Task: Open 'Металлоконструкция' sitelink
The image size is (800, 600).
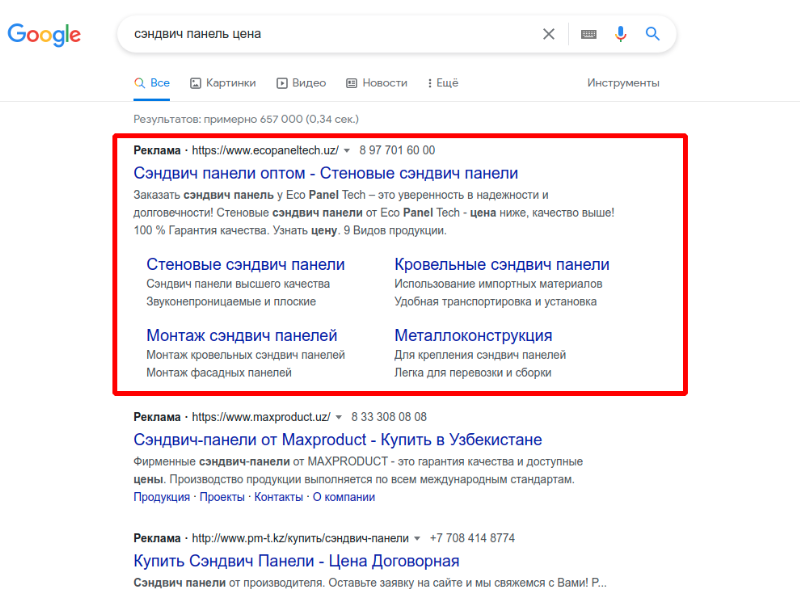Action: coord(473,335)
